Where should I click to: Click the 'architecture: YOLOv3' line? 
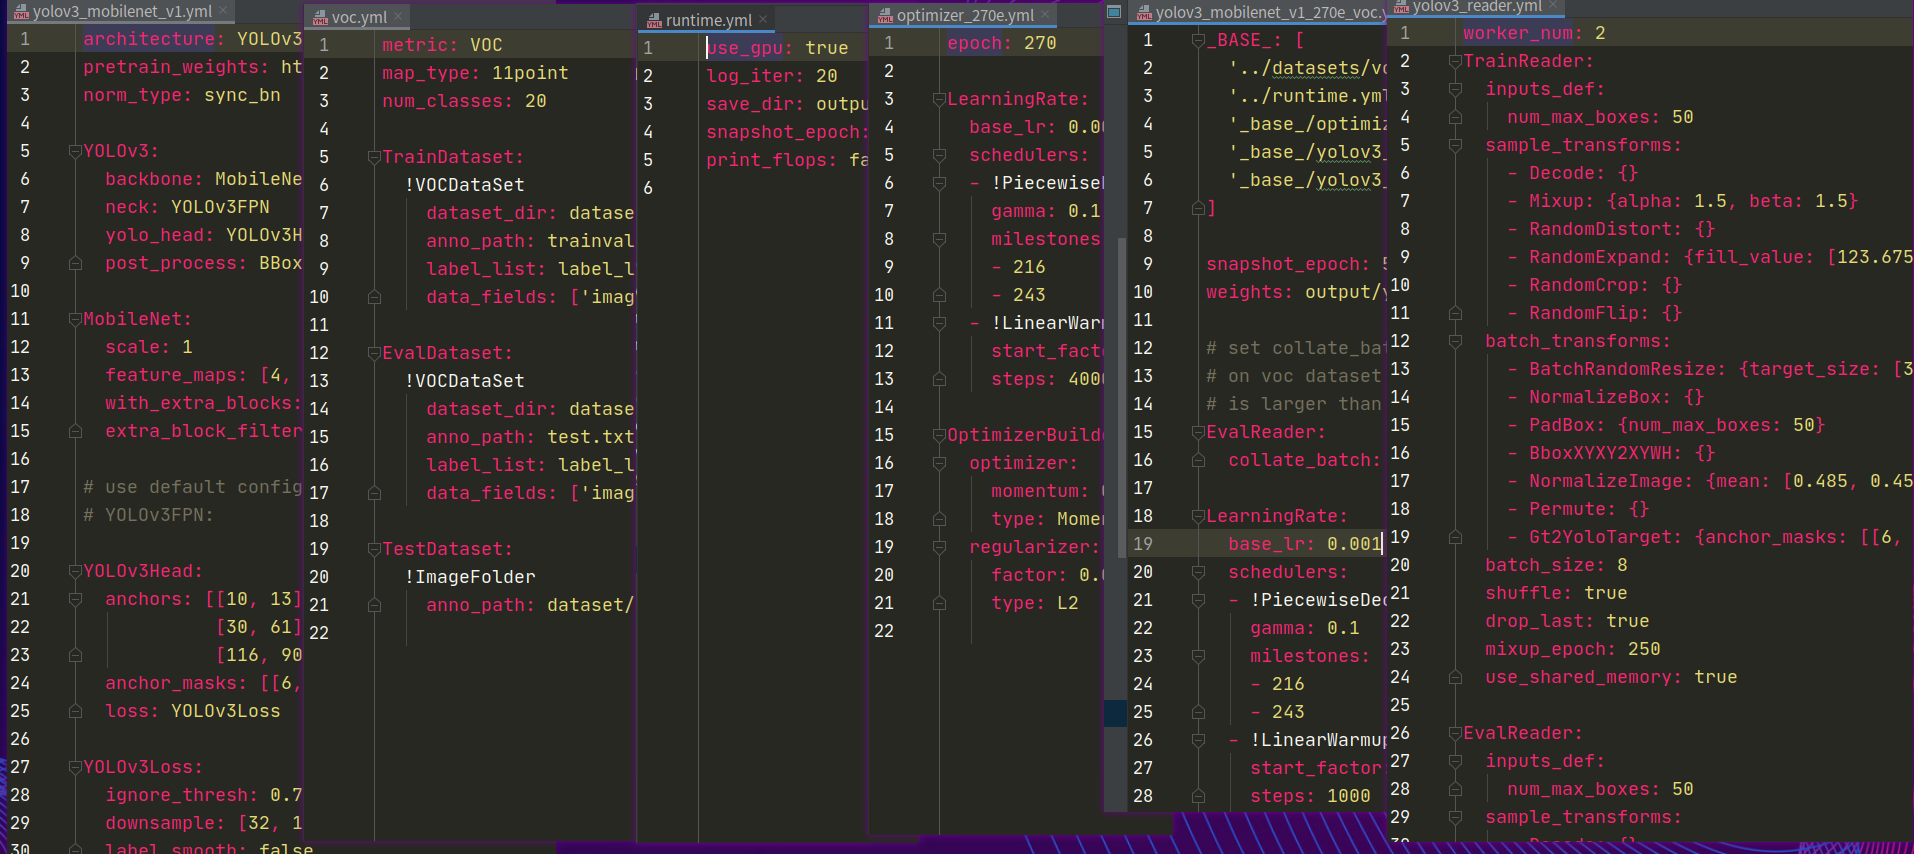click(192, 39)
